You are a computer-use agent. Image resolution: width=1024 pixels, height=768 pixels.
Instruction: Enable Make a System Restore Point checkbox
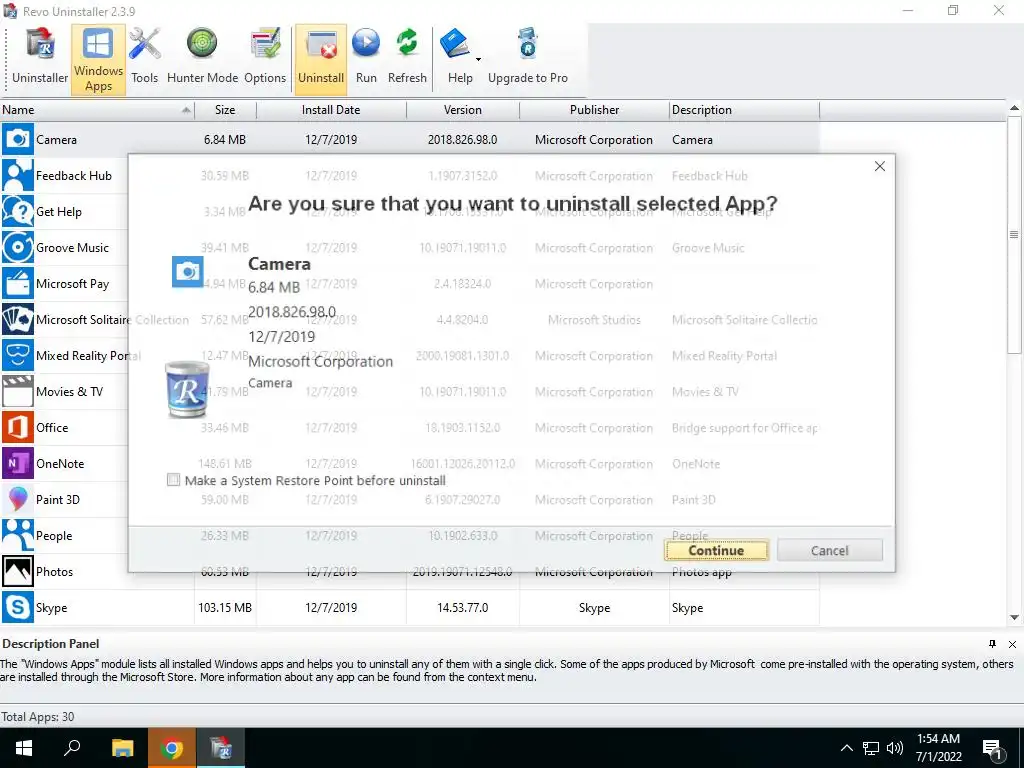173,480
